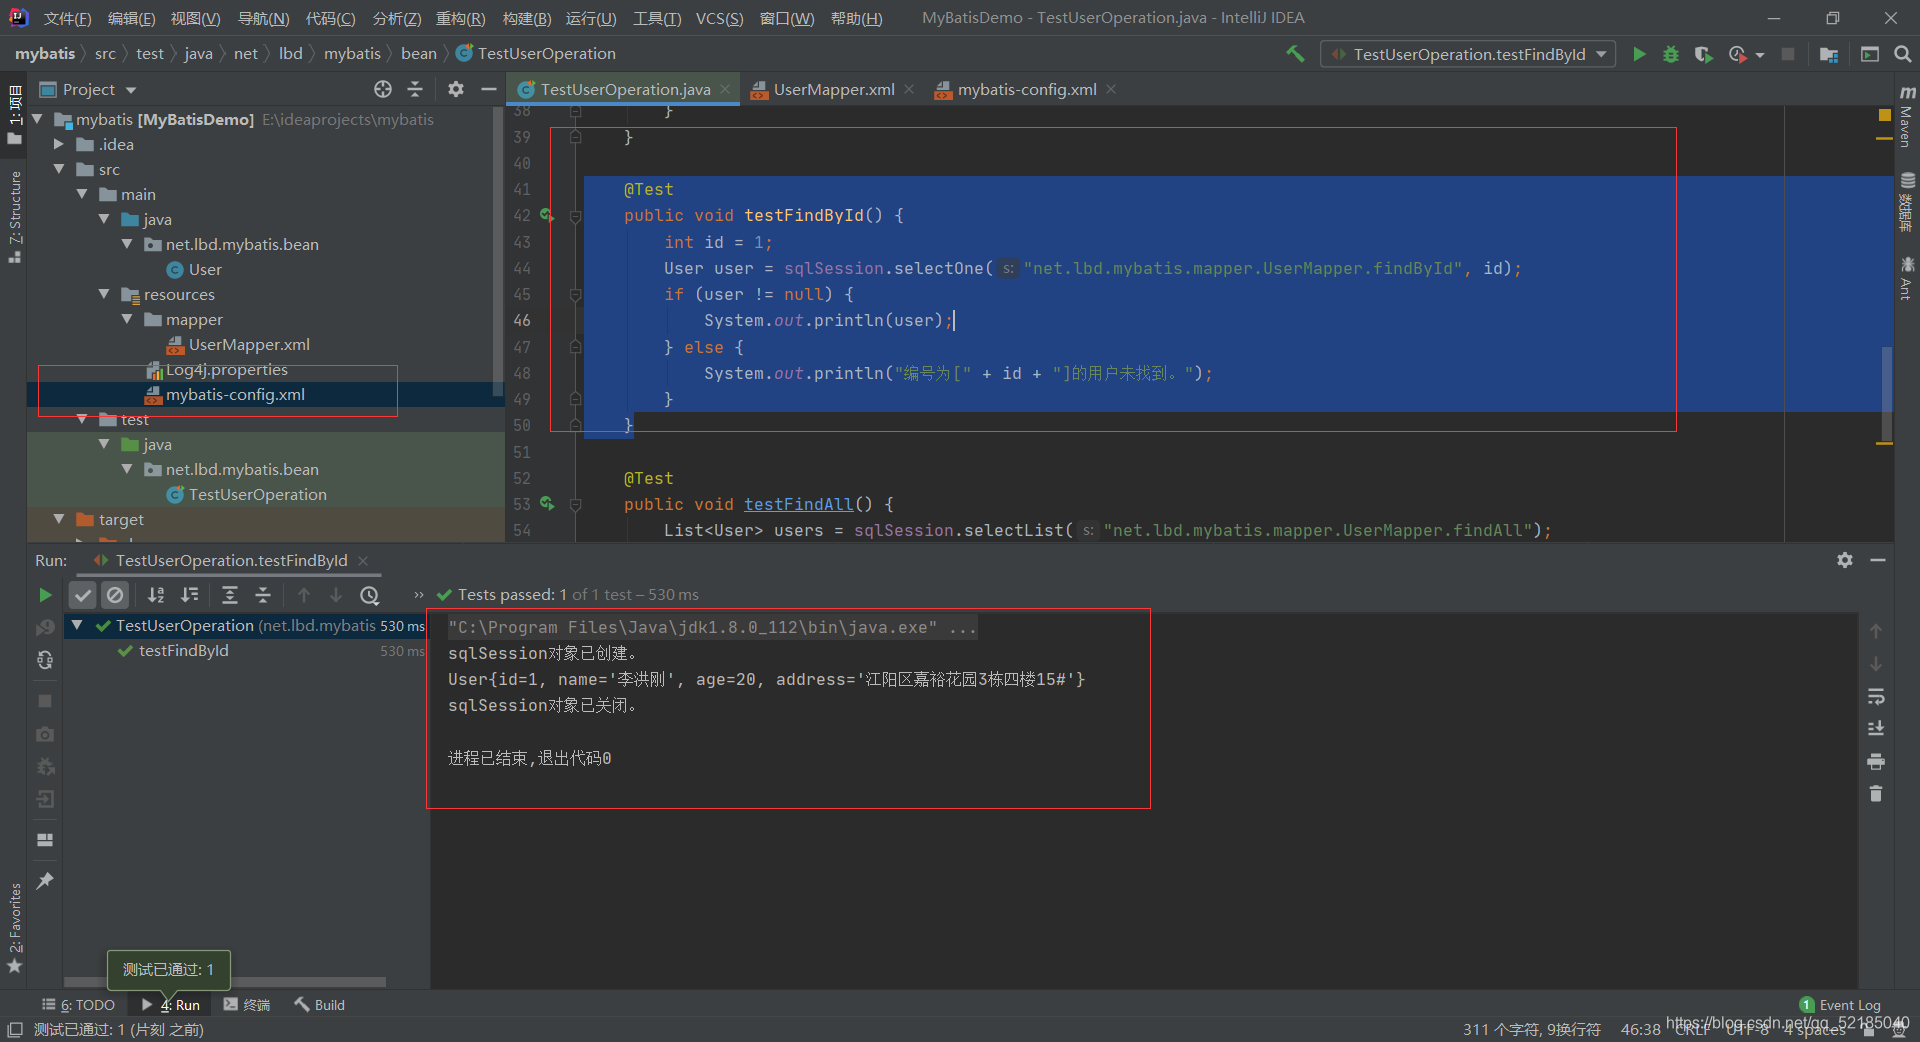Run with coverage from the main toolbar
The image size is (1920, 1042).
(x=1704, y=54)
